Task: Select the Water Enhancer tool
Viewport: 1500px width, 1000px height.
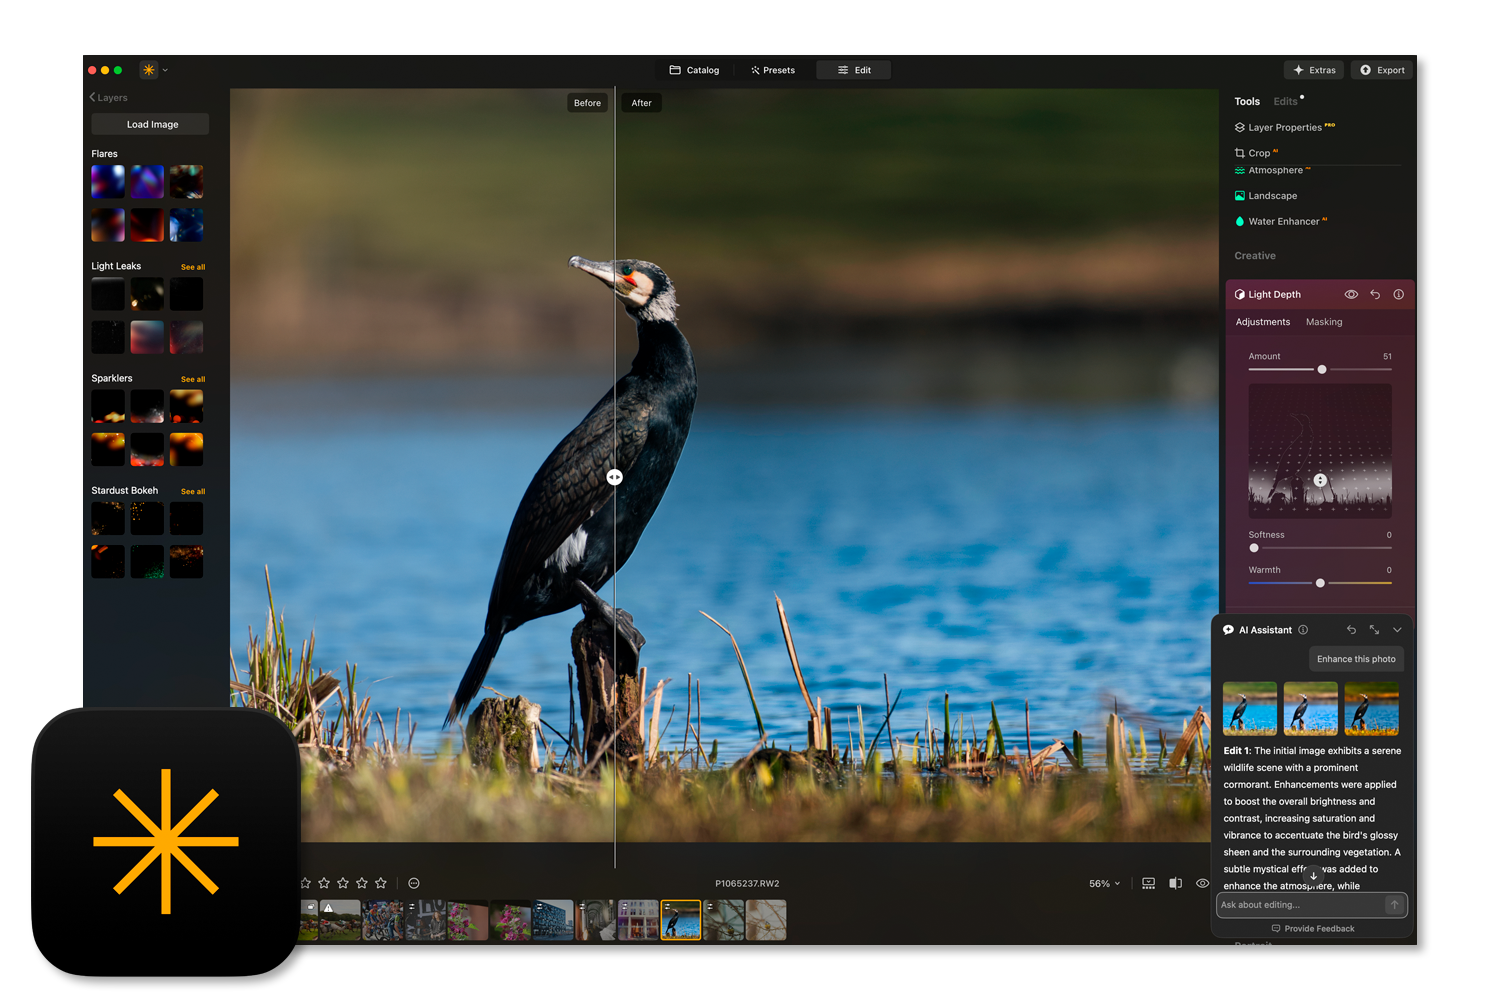Action: [1283, 222]
